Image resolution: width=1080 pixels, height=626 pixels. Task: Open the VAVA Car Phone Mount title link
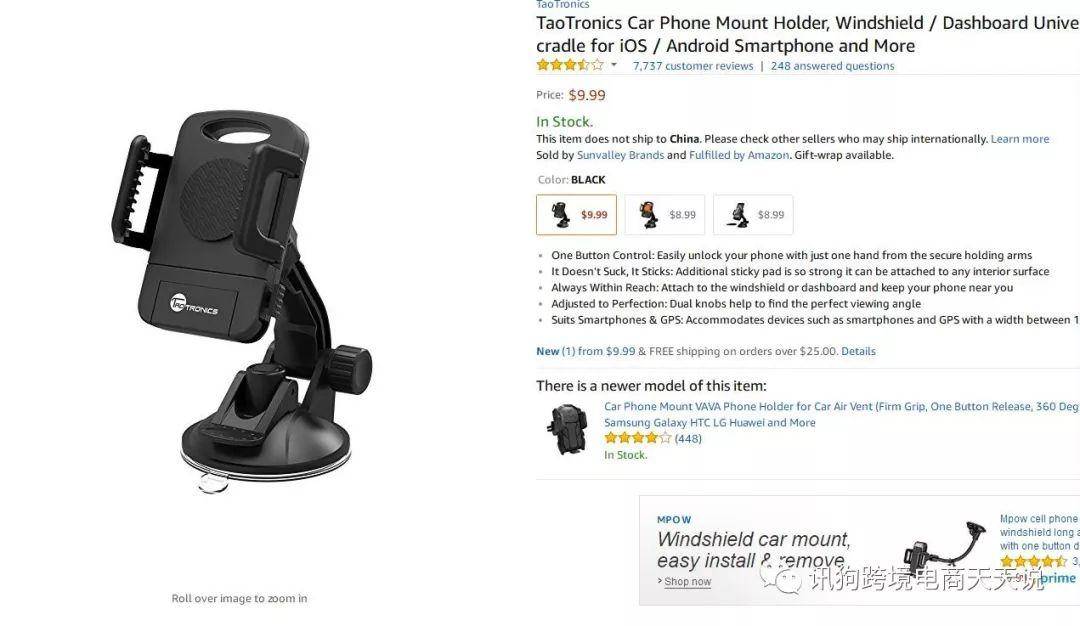click(842, 415)
